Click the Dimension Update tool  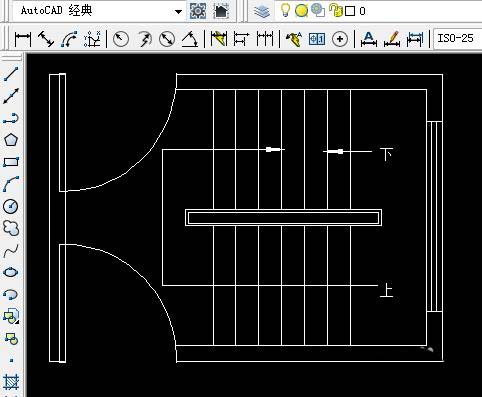[415, 39]
